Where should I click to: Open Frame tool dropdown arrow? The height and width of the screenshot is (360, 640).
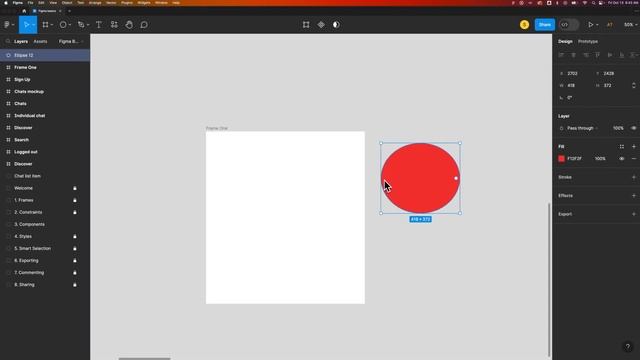(52, 25)
